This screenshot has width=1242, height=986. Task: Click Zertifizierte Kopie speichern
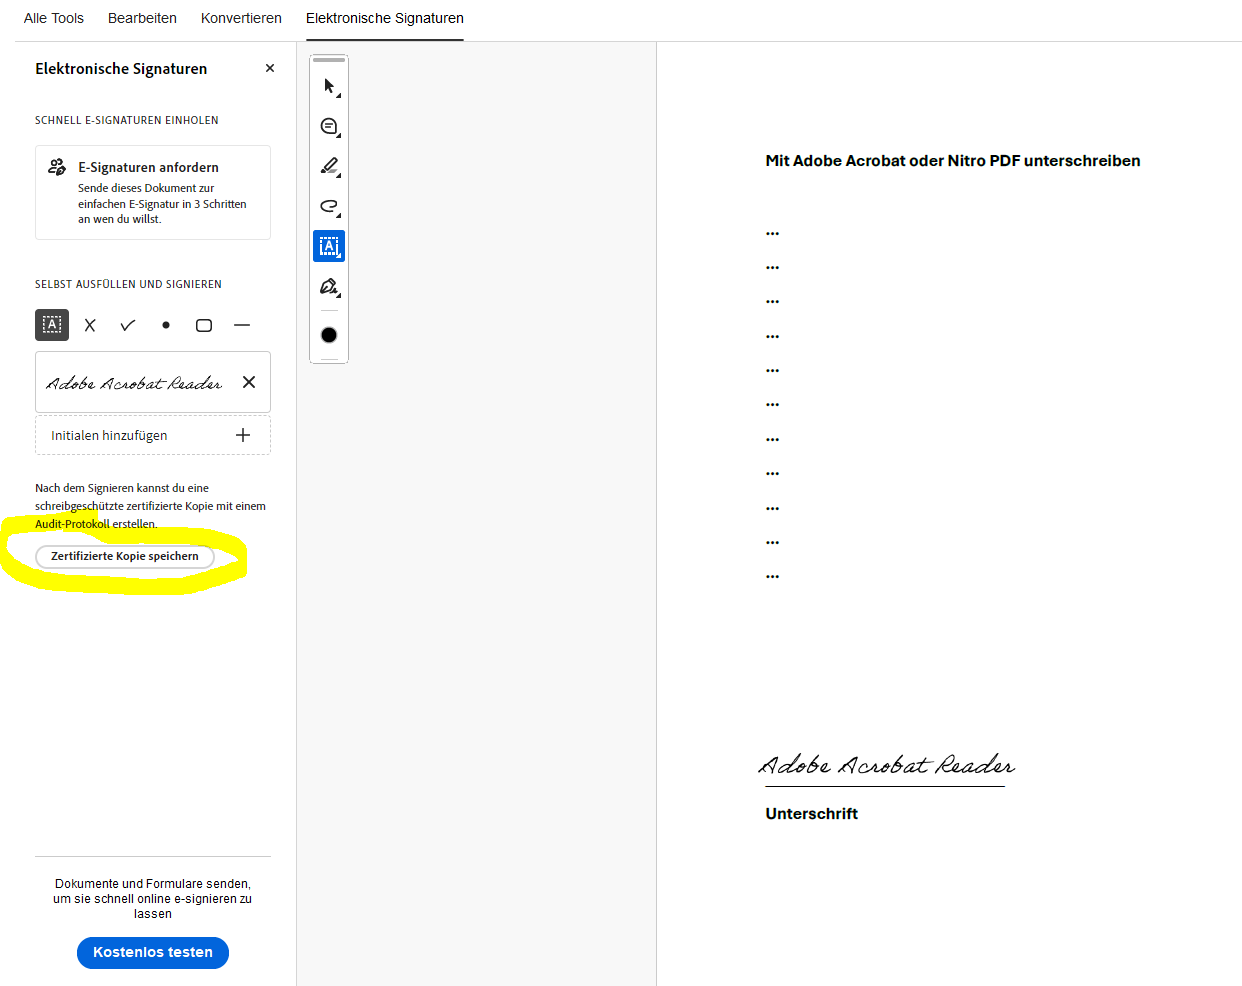coord(124,556)
